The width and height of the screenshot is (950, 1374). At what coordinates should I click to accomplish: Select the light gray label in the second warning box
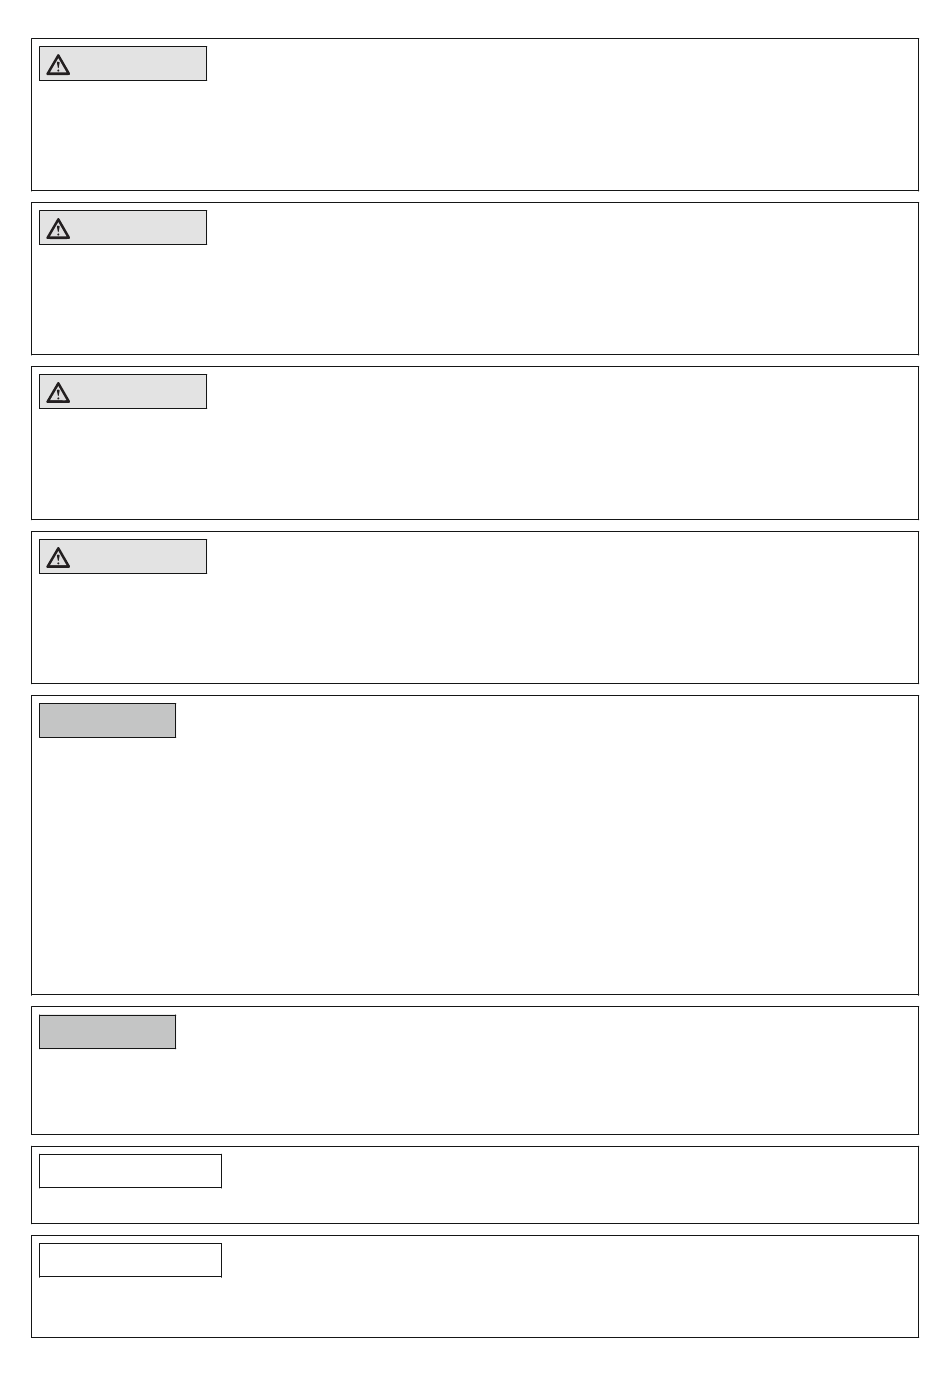coord(123,227)
